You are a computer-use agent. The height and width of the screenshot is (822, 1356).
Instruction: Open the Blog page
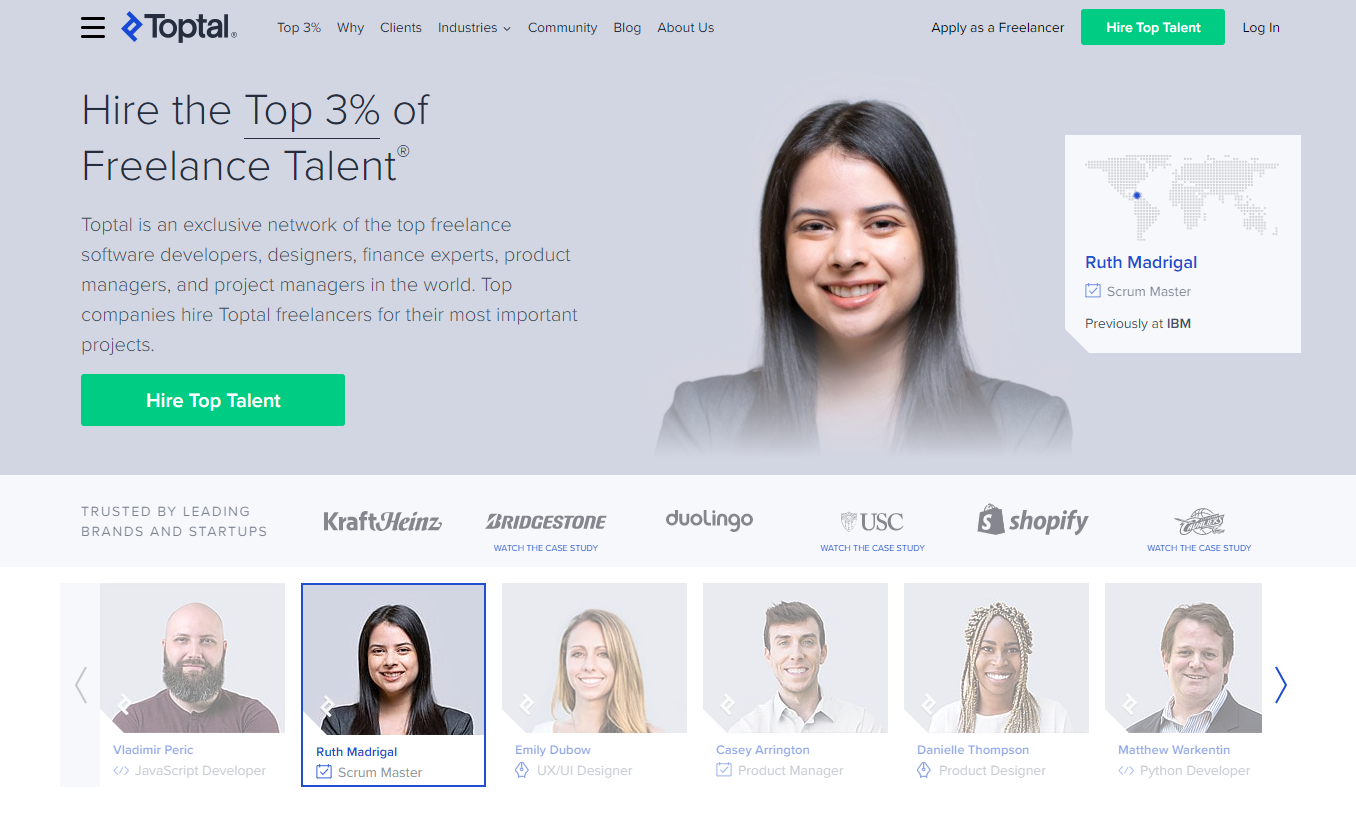[627, 28]
